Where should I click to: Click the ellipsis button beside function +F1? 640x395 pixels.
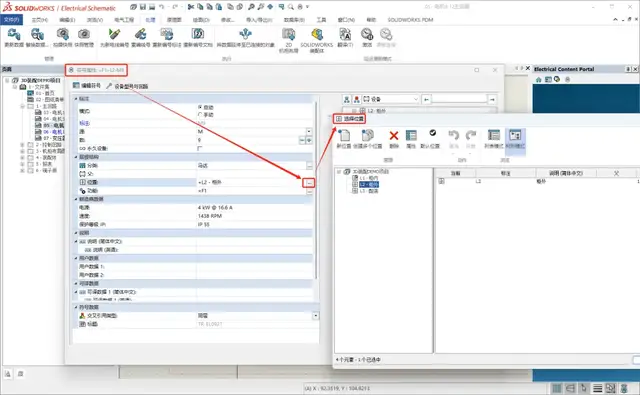[x=309, y=191]
